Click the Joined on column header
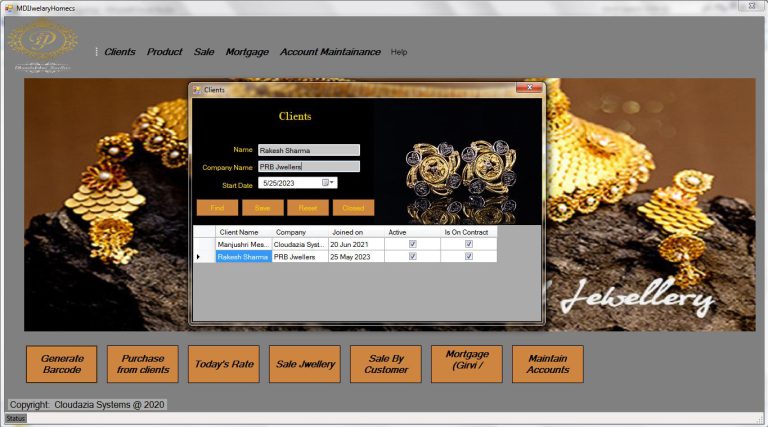This screenshot has height=427, width=768. (356, 232)
